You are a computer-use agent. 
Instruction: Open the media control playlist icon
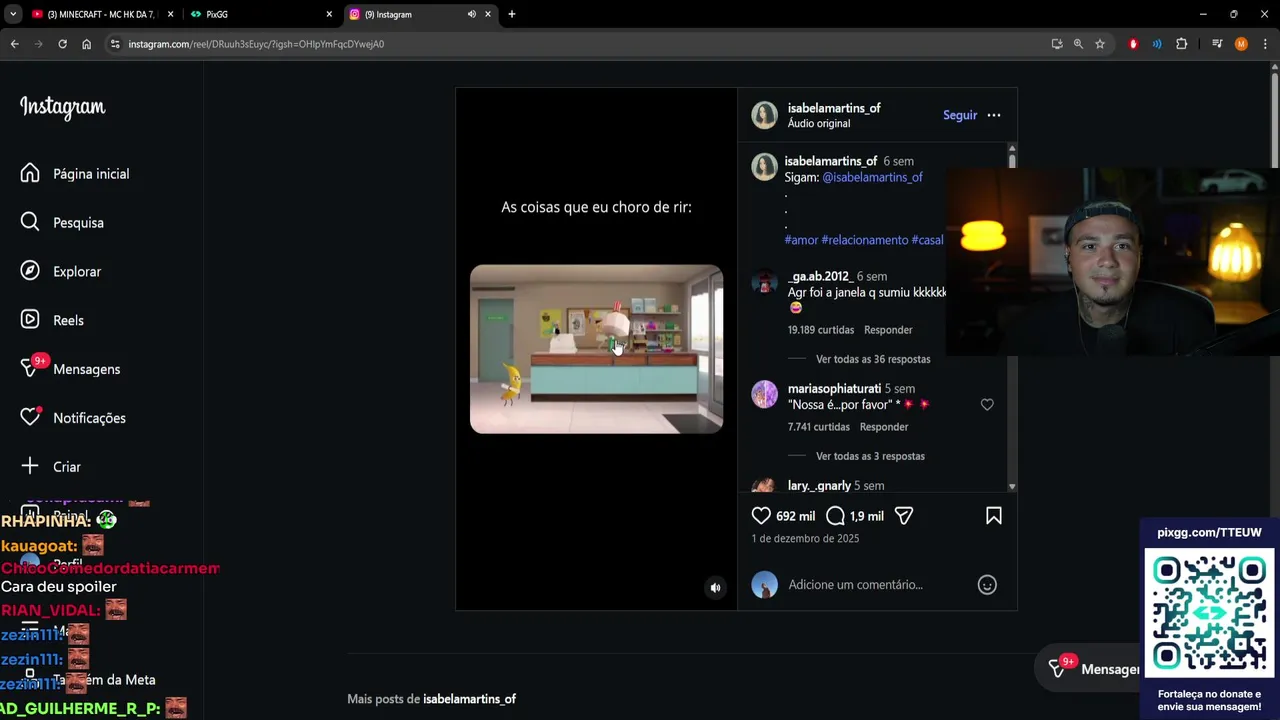click(x=1217, y=44)
